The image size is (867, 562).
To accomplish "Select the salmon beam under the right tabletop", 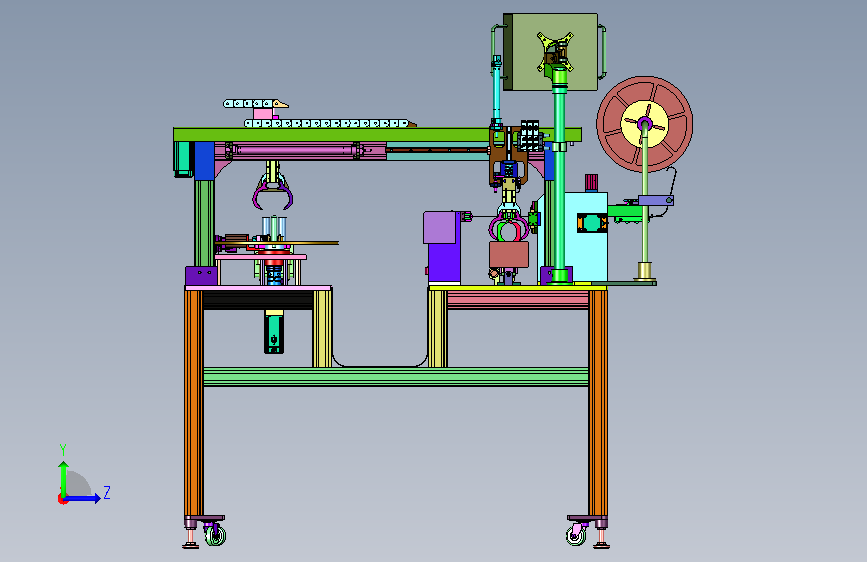I will tap(518, 300).
